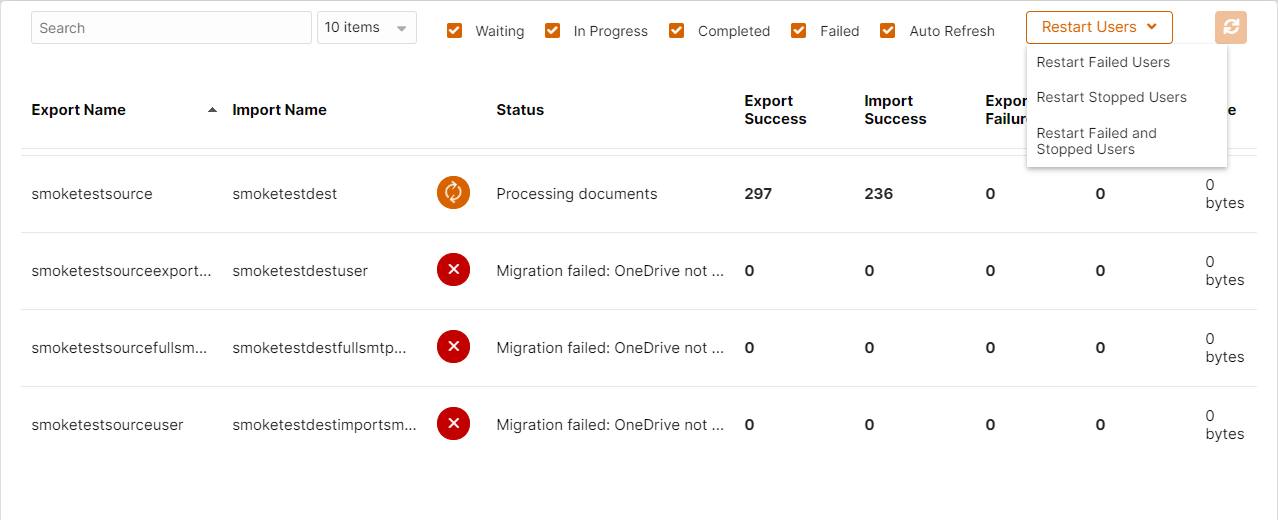Image resolution: width=1278 pixels, height=520 pixels.
Task: Select Restart Failed Users menu option
Action: click(1103, 62)
